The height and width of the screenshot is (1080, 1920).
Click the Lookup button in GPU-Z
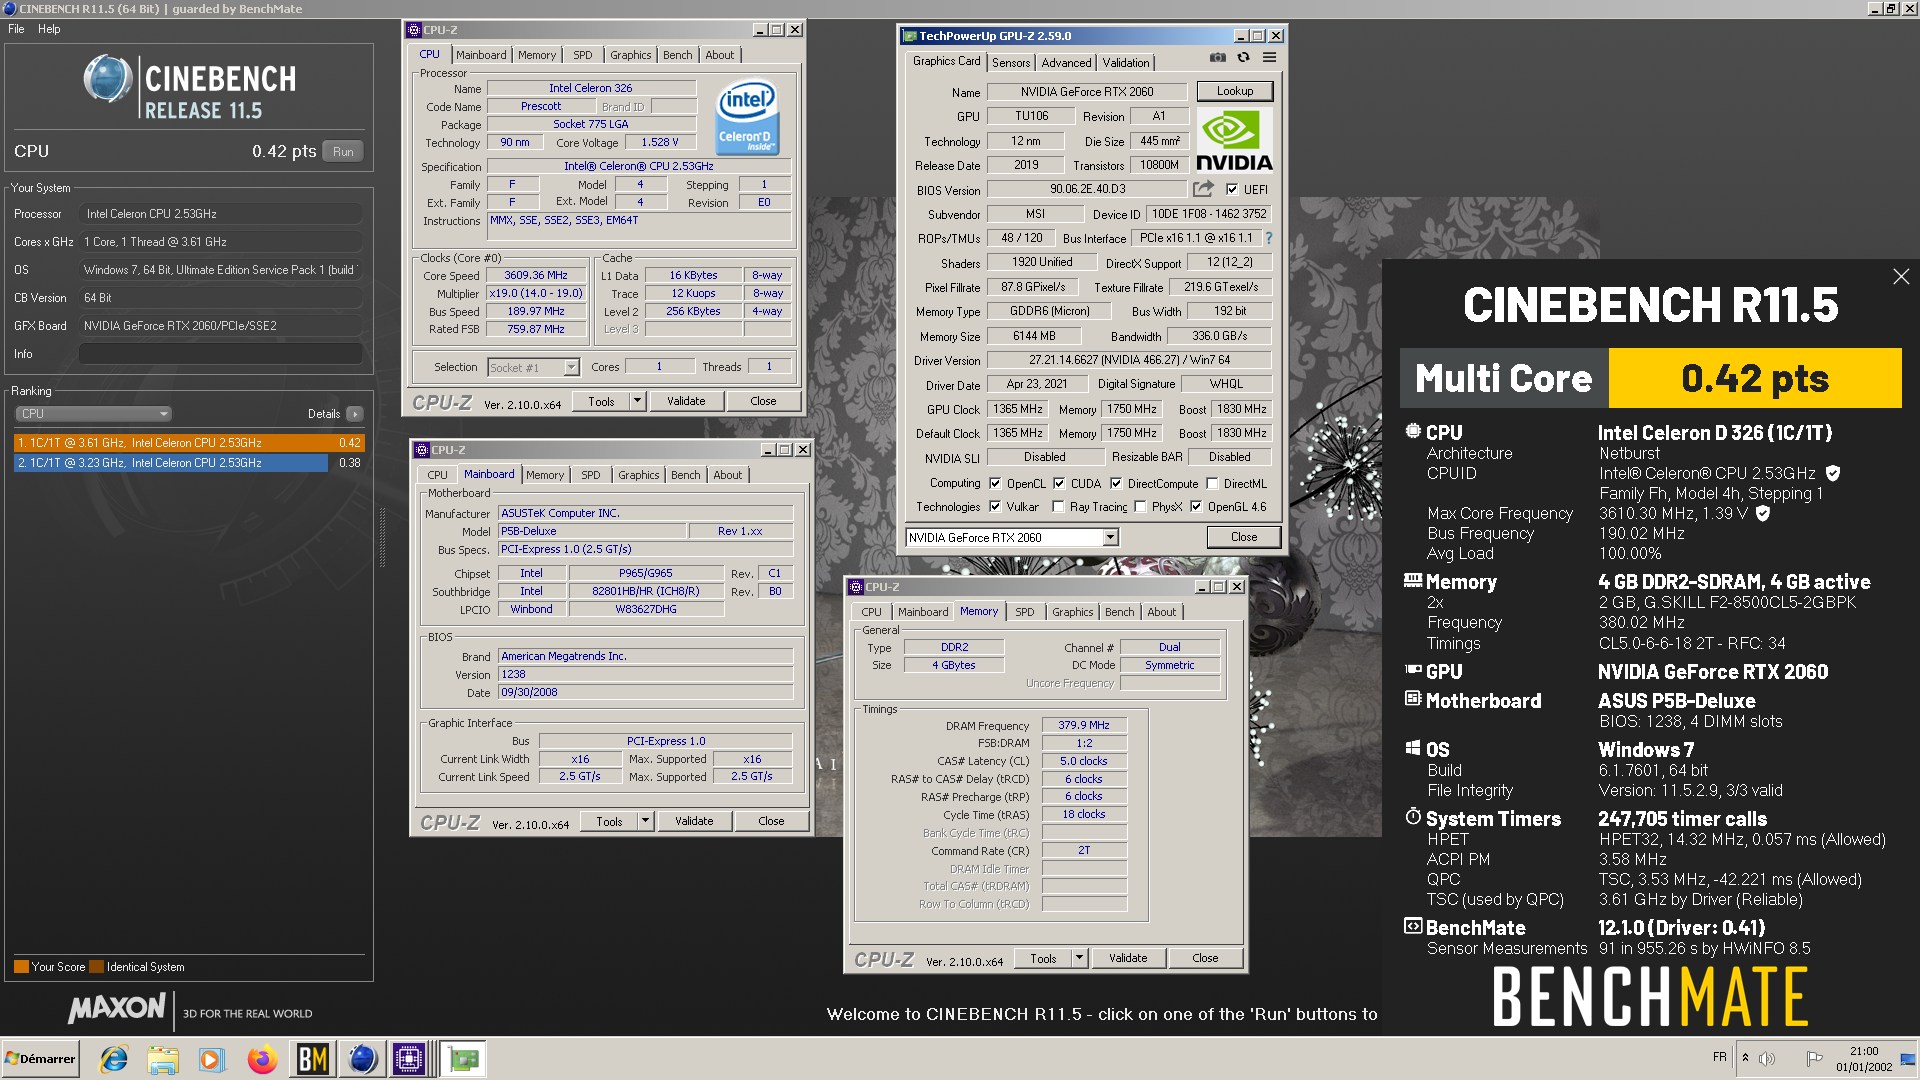(1235, 91)
